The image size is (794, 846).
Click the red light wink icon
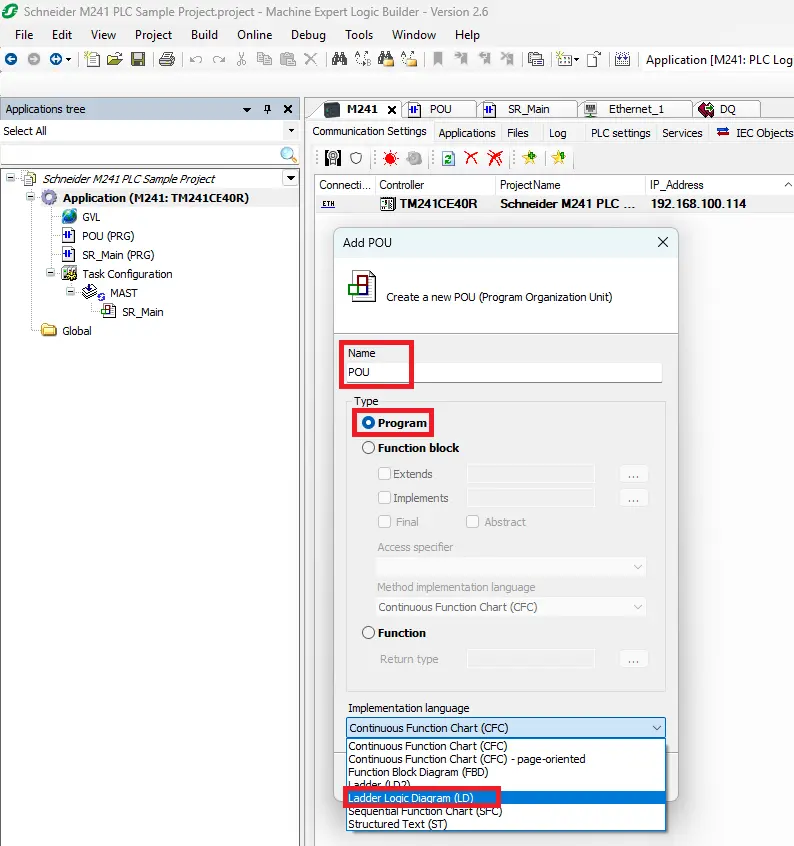[x=390, y=158]
